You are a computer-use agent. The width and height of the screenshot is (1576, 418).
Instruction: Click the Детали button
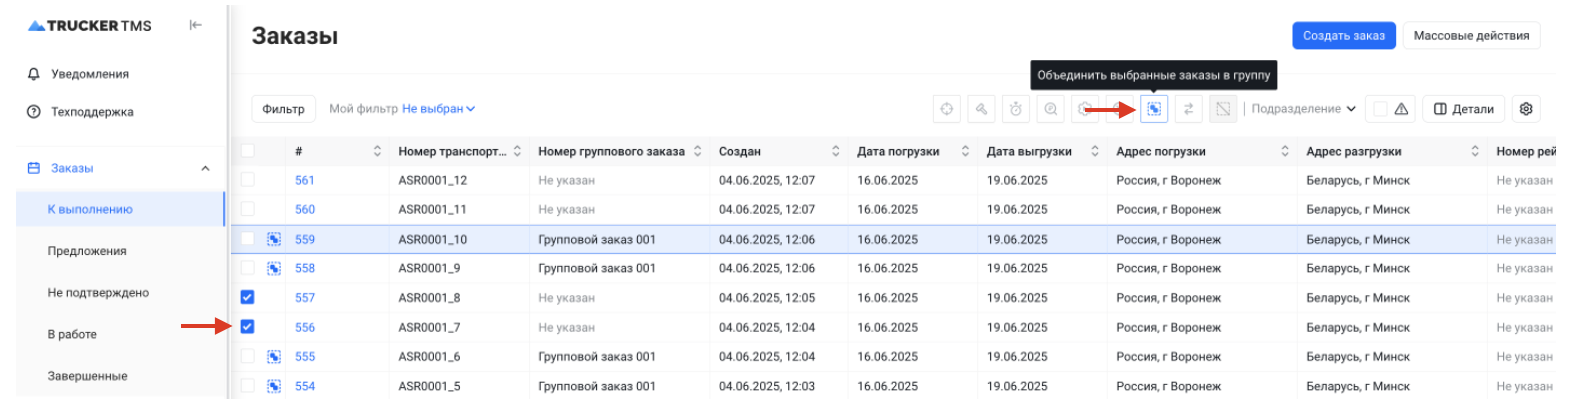coord(1464,109)
